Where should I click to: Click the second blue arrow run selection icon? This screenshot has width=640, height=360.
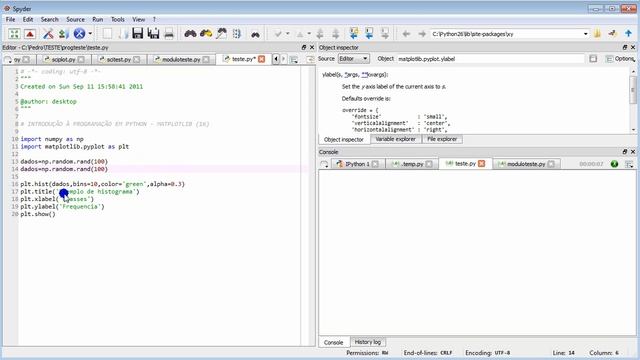(369, 34)
